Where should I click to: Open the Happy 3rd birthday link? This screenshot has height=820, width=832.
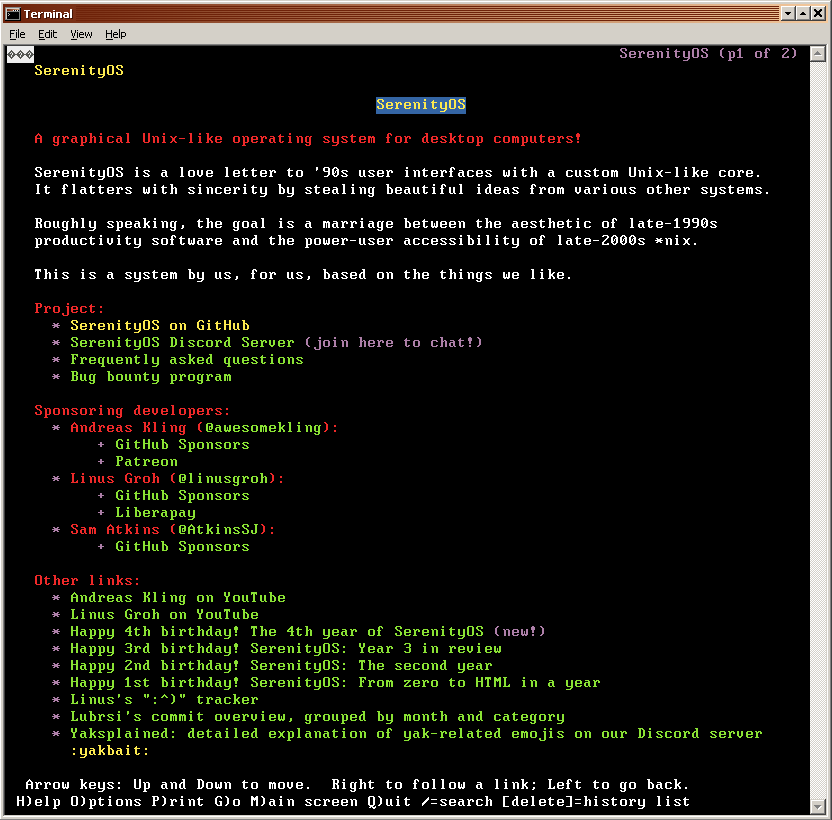pyautogui.click(x=285, y=648)
